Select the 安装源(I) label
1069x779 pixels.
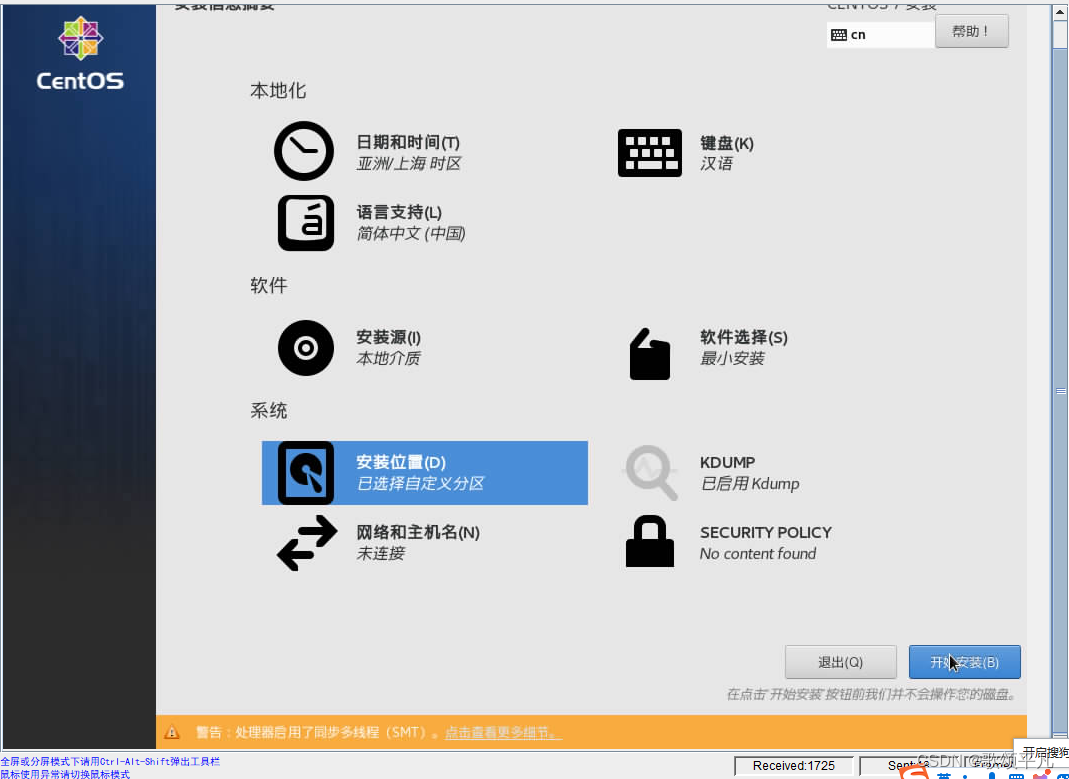[x=389, y=337]
